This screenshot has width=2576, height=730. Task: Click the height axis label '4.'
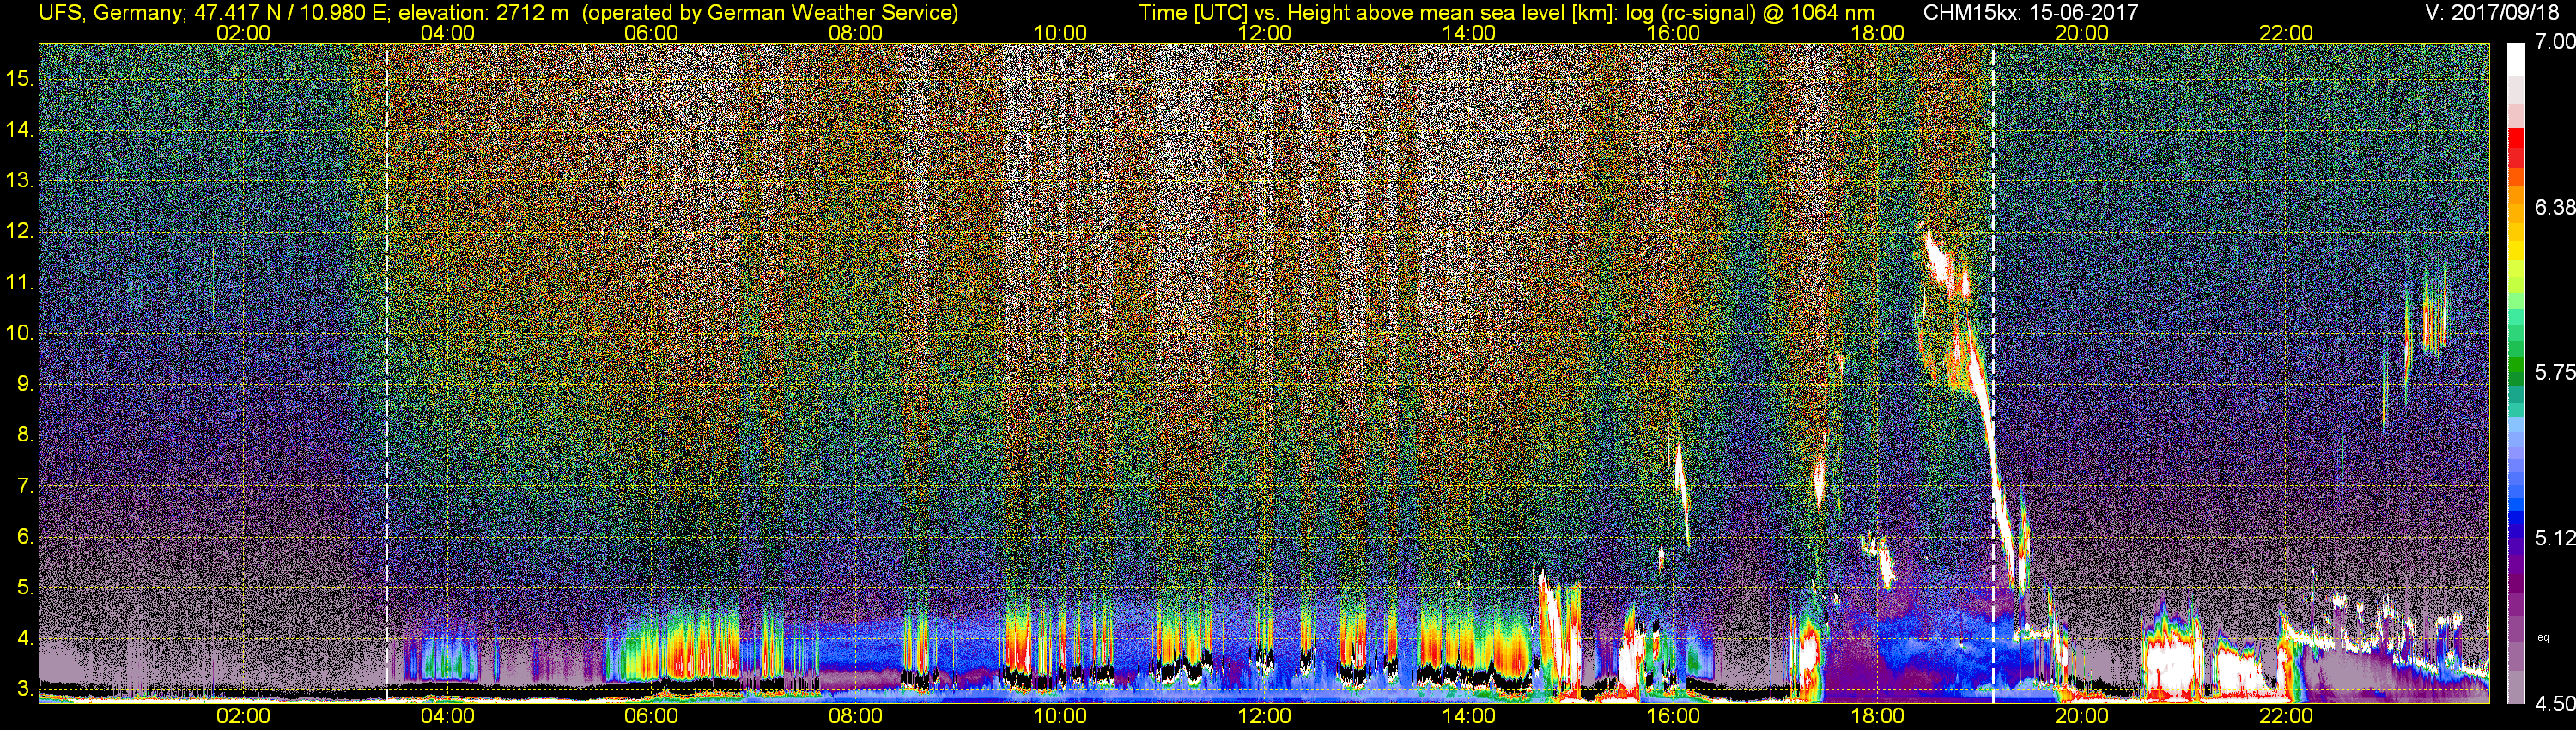click(x=24, y=638)
